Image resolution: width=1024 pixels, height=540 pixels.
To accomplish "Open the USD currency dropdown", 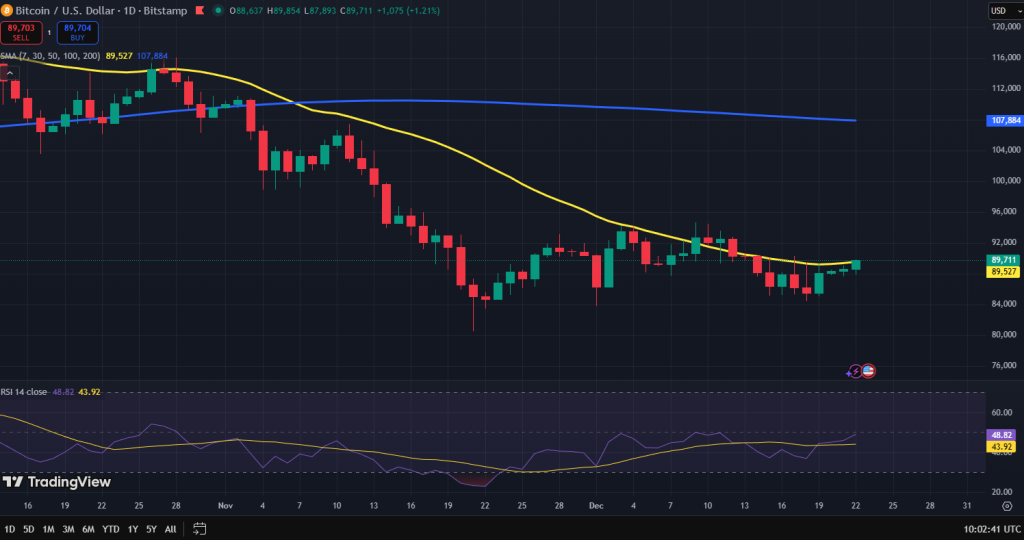I will [x=1004, y=10].
